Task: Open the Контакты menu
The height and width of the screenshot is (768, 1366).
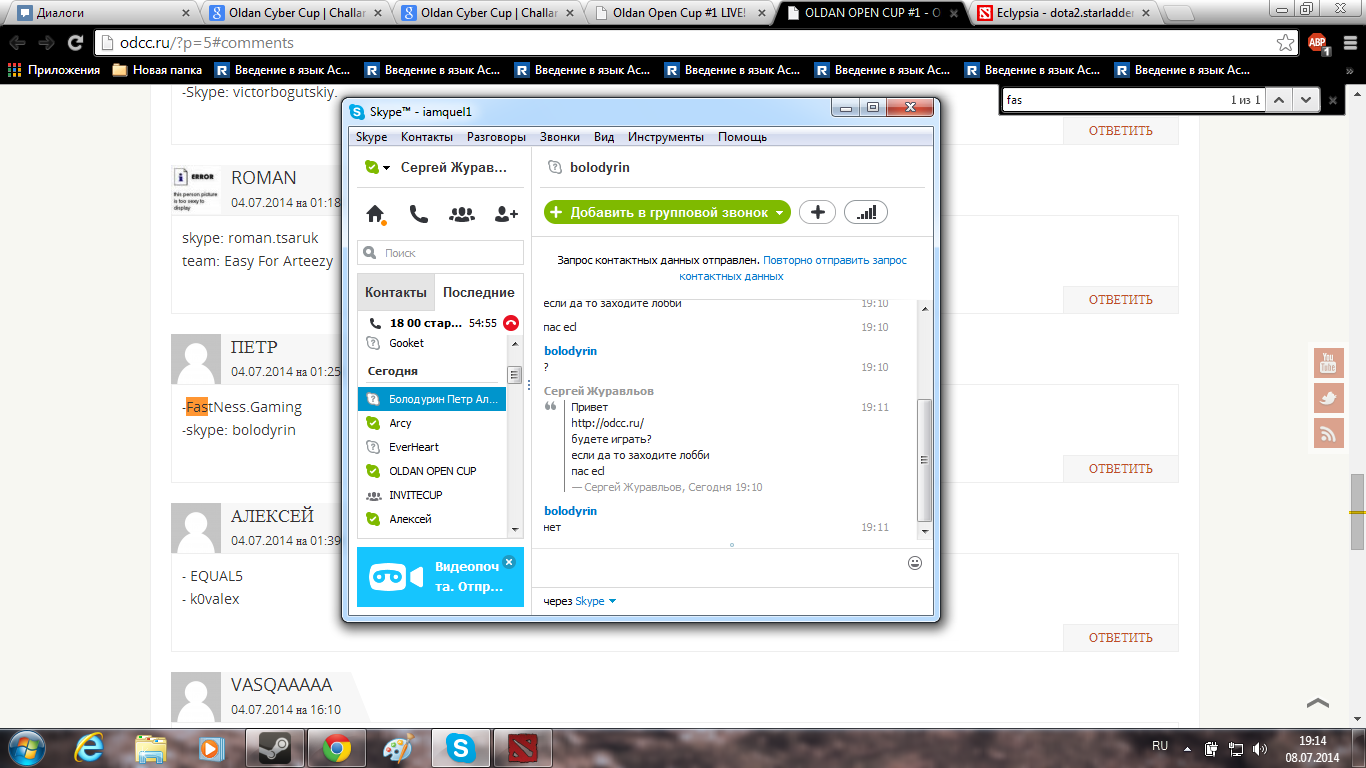Action: (x=427, y=137)
